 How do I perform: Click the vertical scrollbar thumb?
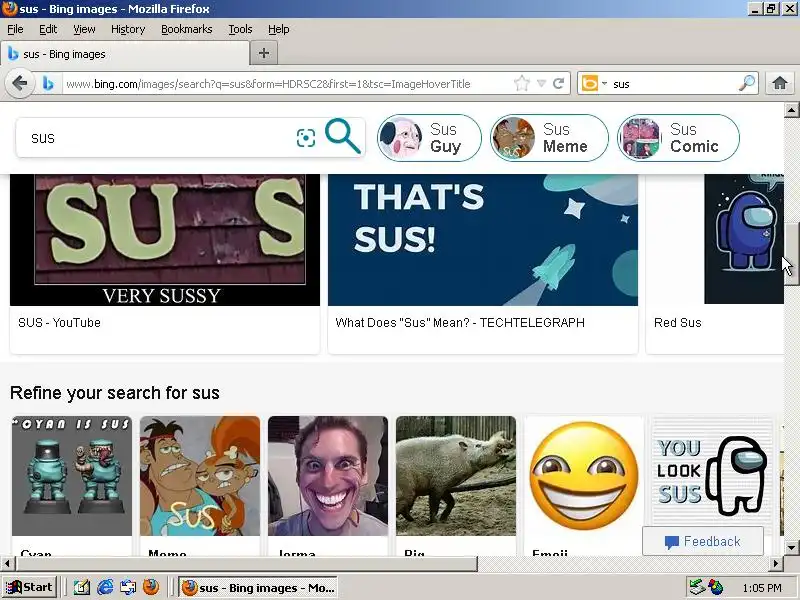791,254
